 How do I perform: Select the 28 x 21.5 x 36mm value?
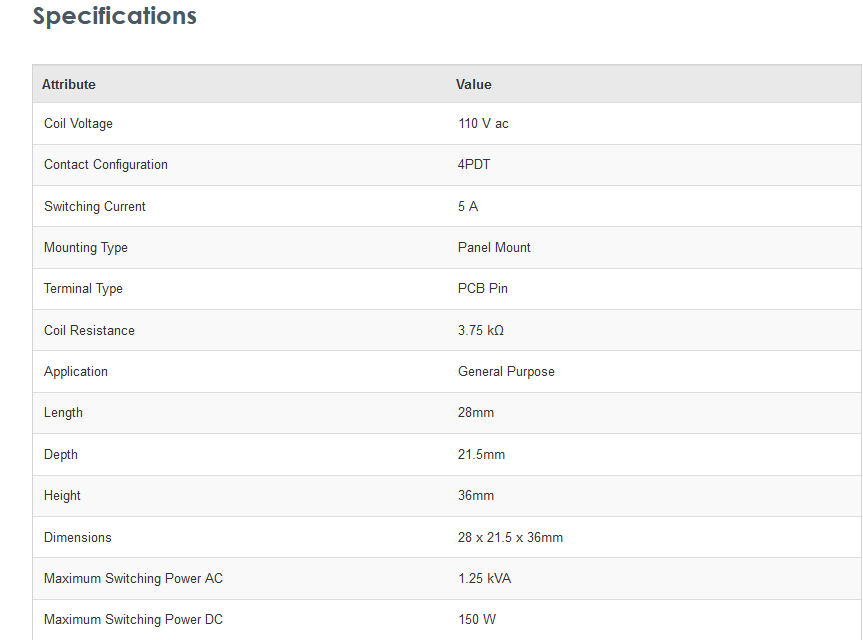[510, 538]
